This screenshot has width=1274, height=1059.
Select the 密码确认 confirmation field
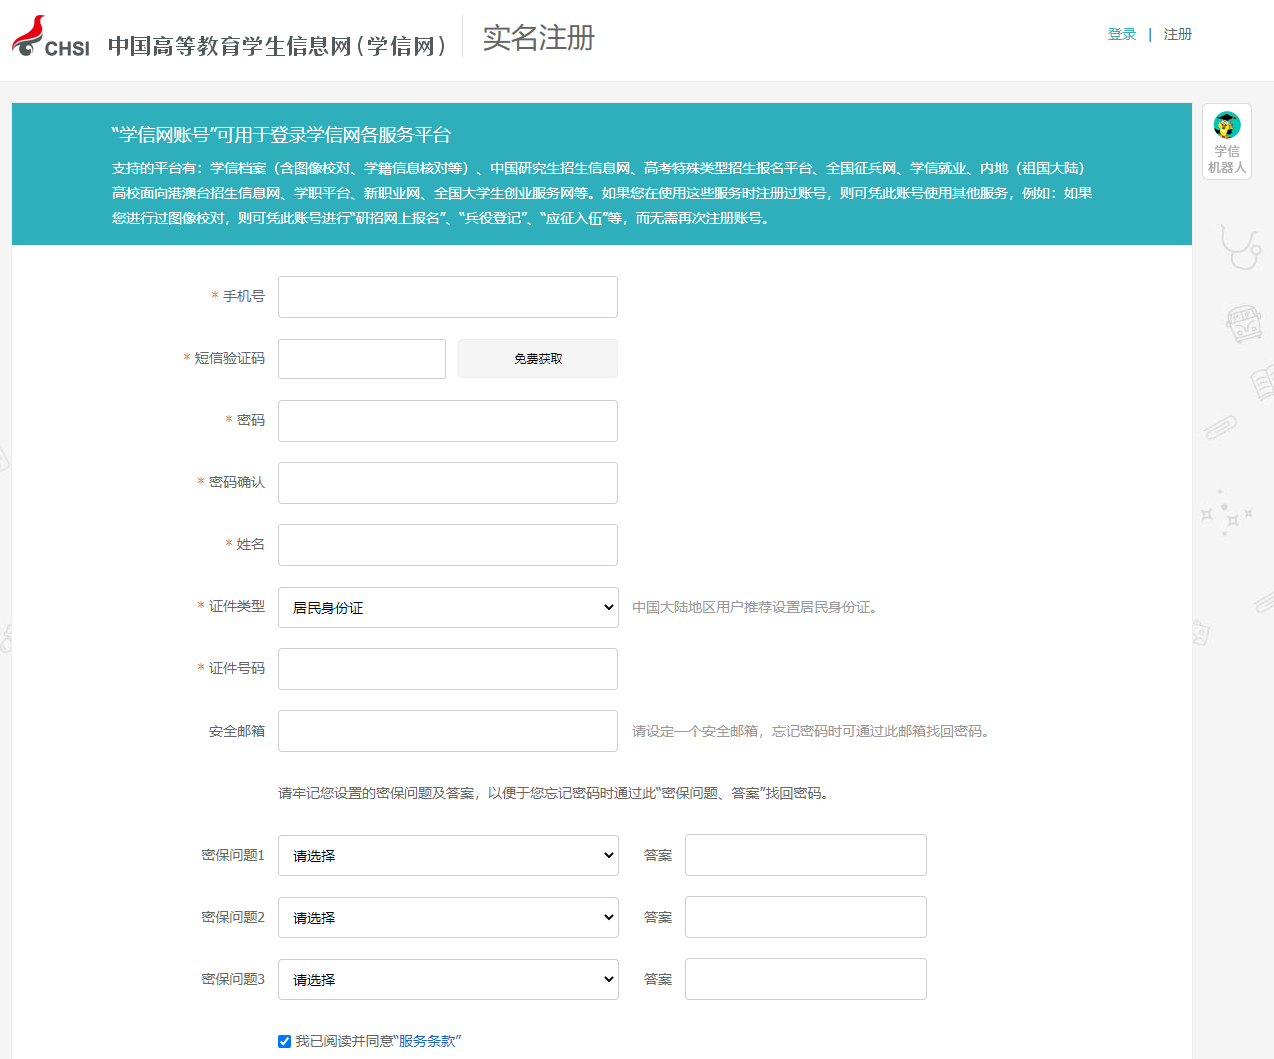point(447,483)
